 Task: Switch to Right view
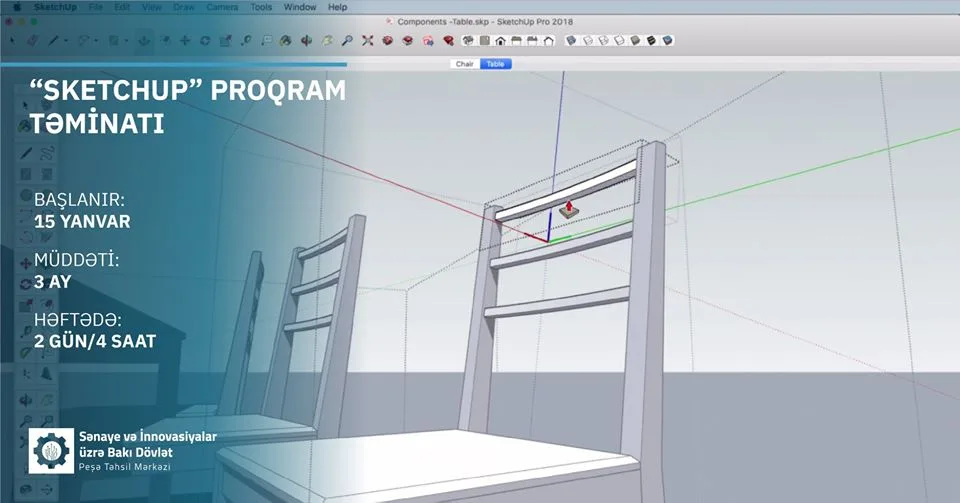coord(516,41)
